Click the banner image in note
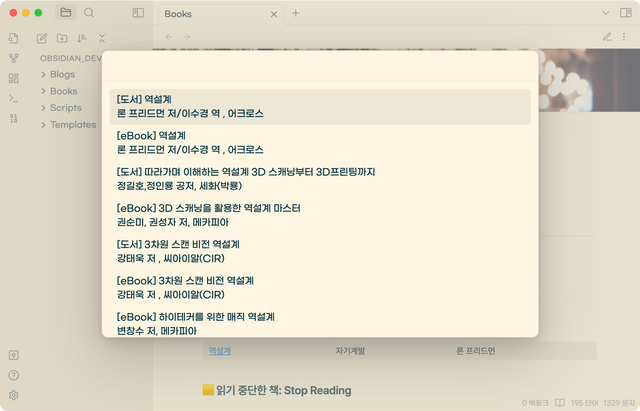Viewport: 640px width, 411px height. point(589,80)
